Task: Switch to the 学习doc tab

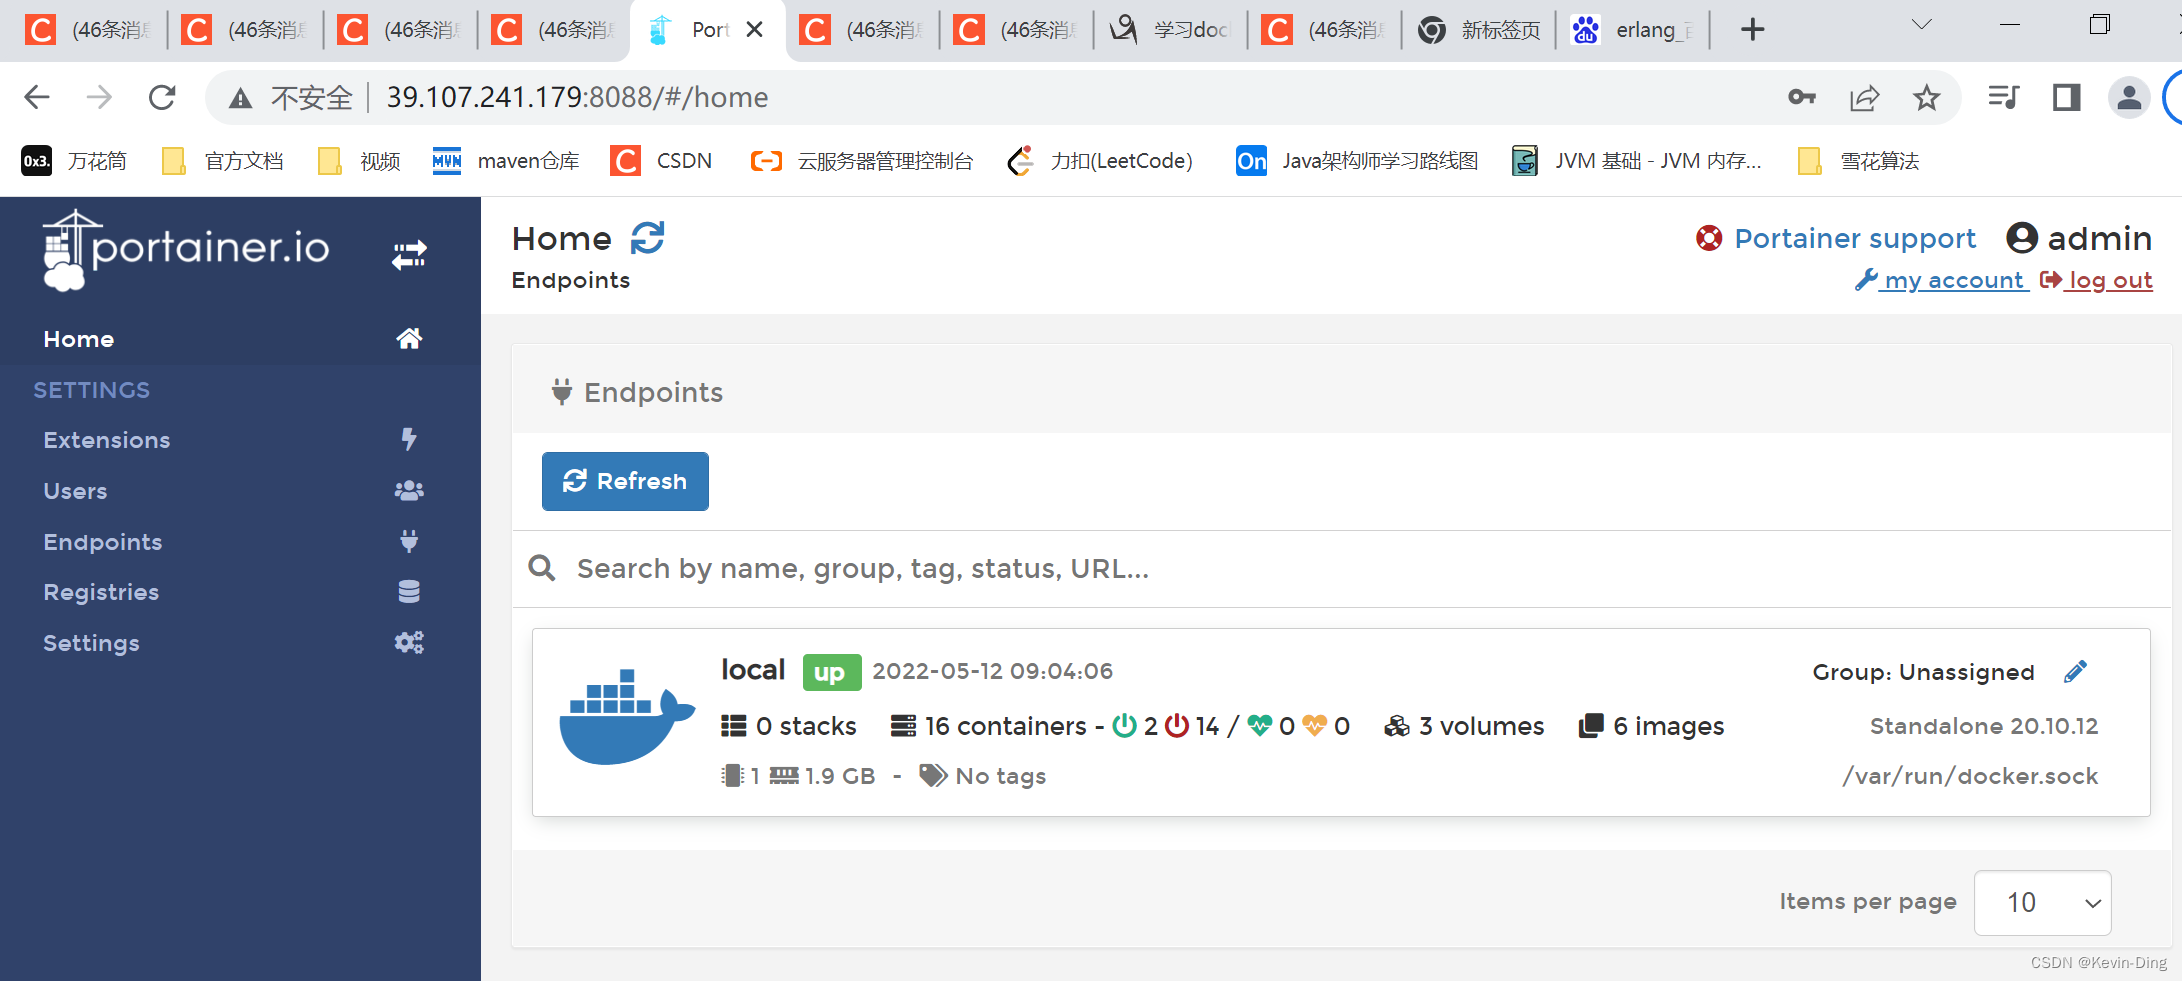Action: click(x=1171, y=30)
